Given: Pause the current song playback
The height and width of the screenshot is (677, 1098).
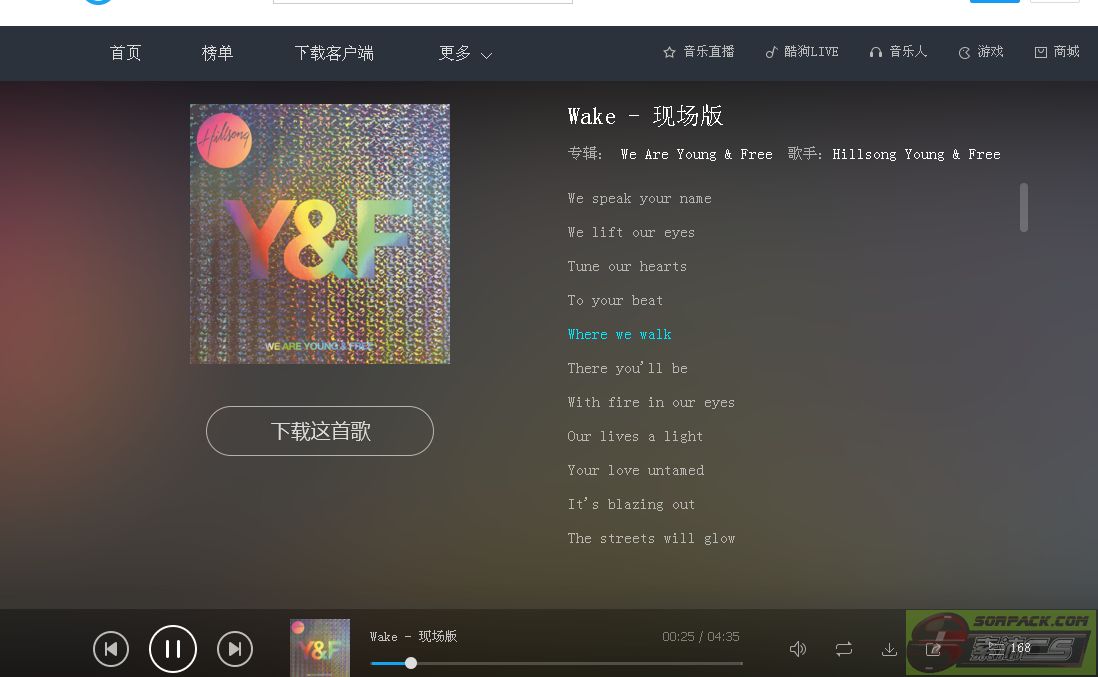Looking at the screenshot, I should click(172, 648).
